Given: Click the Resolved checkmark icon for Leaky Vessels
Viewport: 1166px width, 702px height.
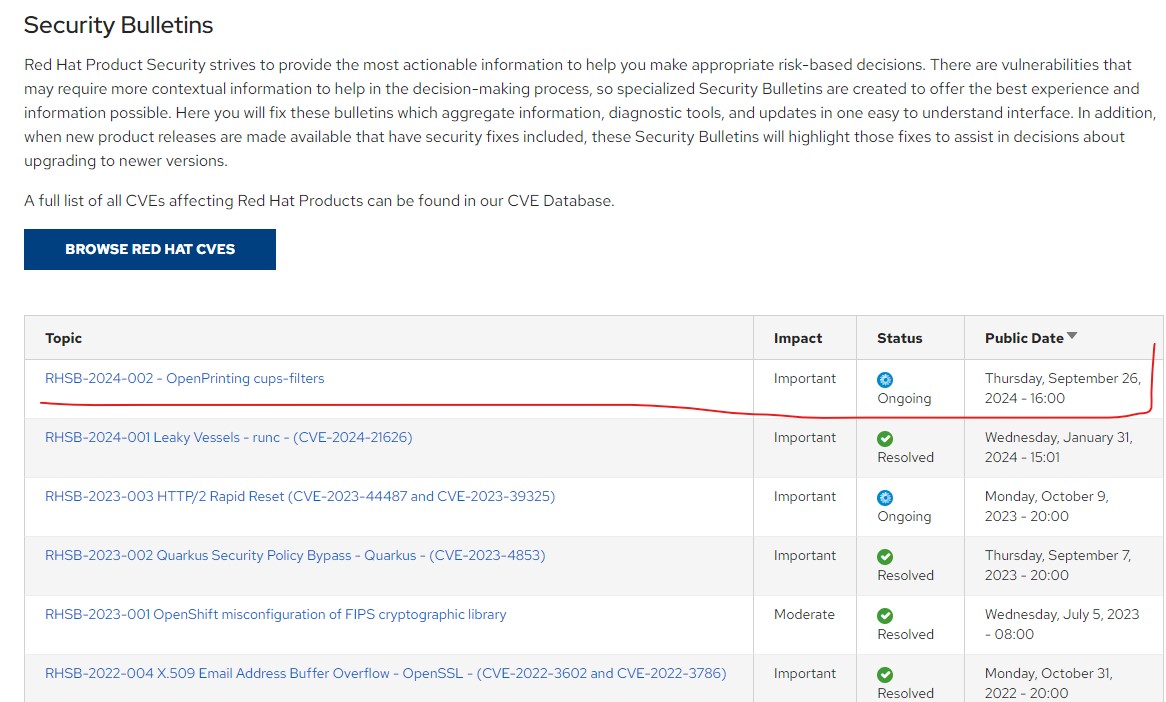Looking at the screenshot, I should point(885,439).
